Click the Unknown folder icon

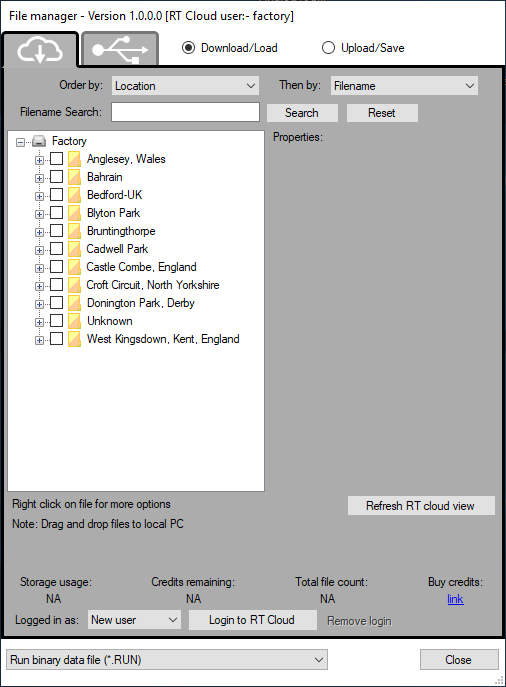[x=74, y=321]
